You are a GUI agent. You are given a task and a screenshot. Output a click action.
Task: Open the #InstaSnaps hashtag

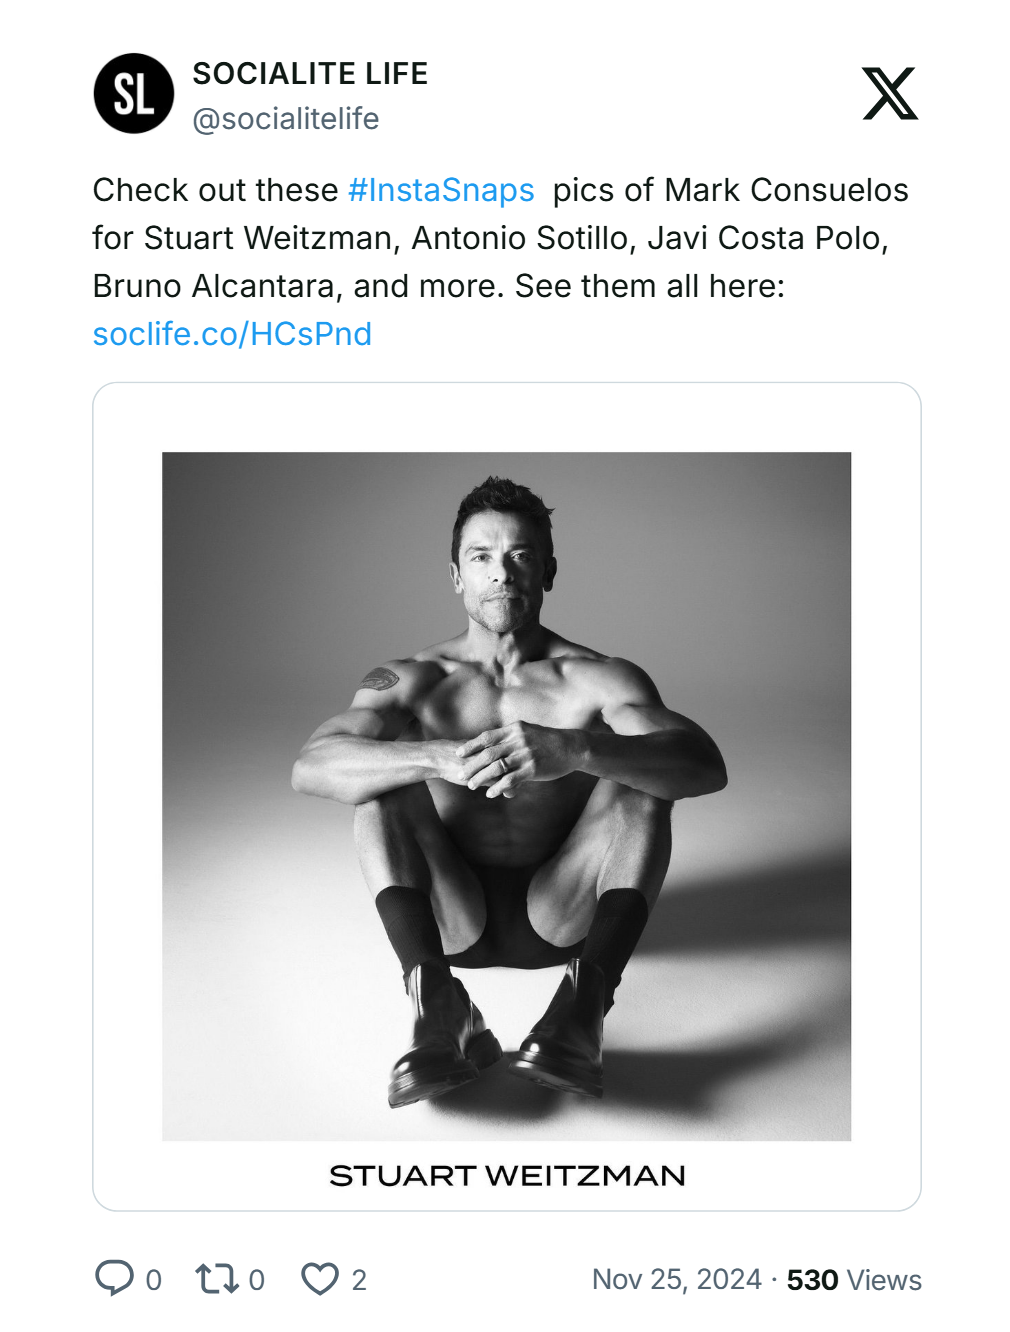click(441, 190)
